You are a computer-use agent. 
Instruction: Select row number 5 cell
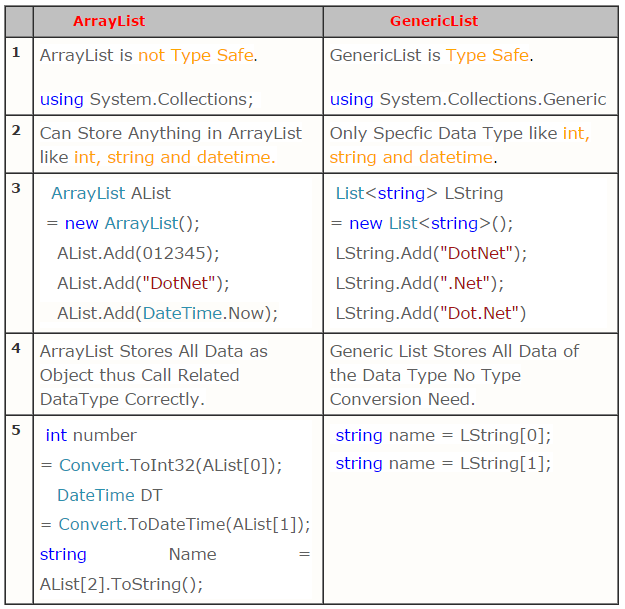17,431
